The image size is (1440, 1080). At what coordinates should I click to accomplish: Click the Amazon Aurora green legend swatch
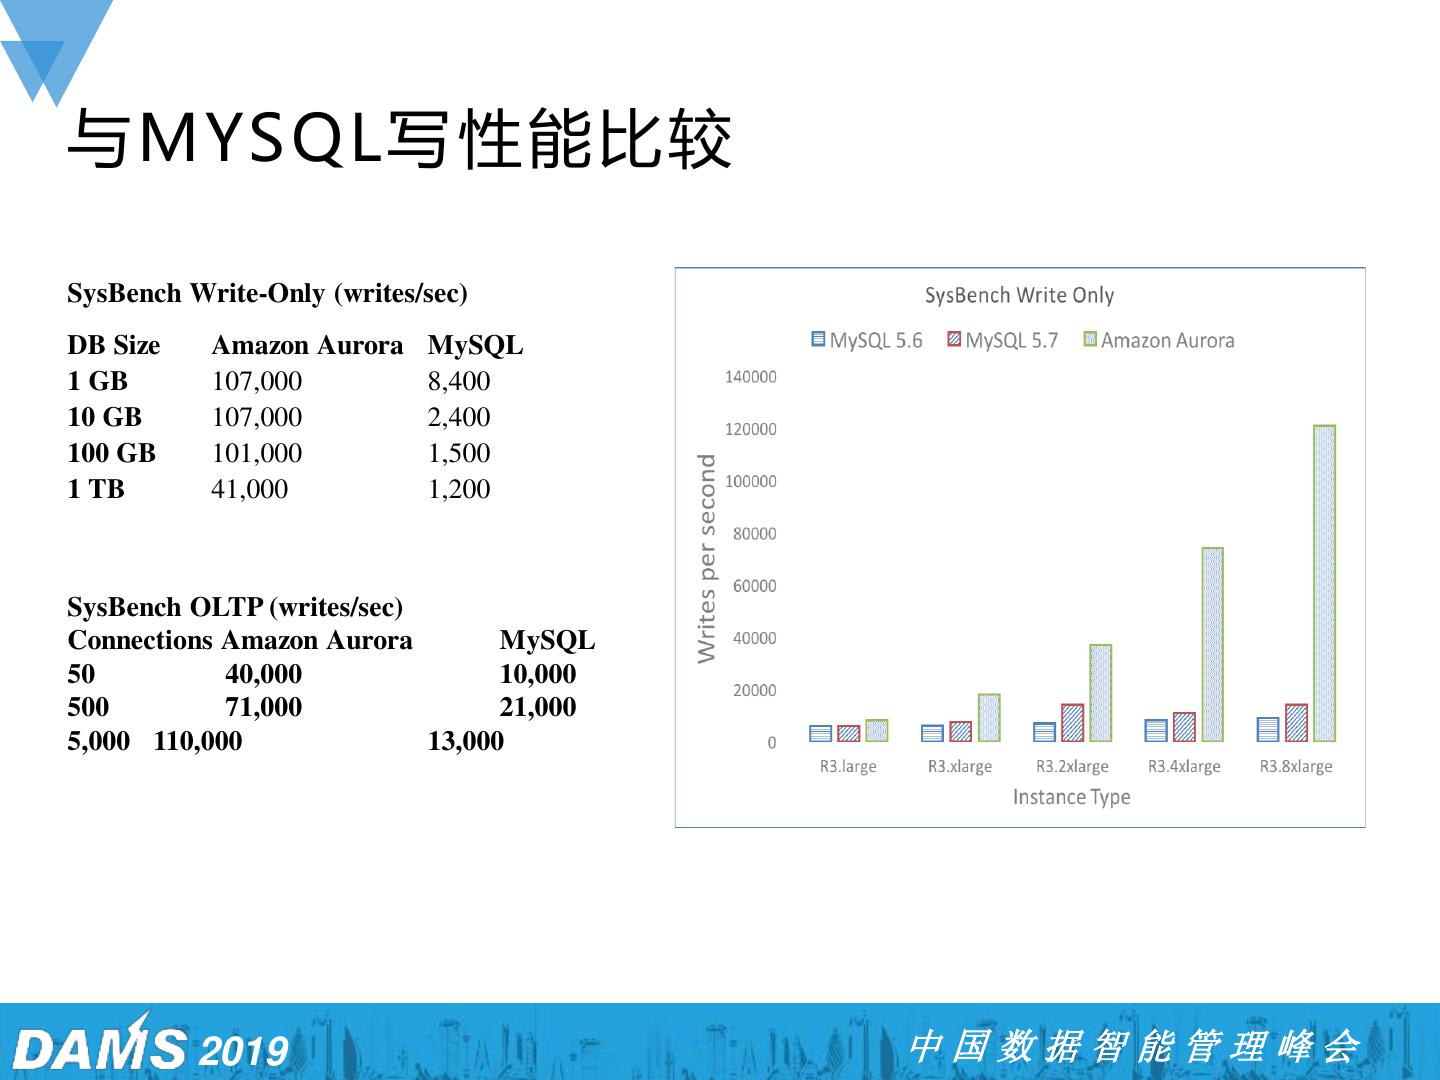1090,339
